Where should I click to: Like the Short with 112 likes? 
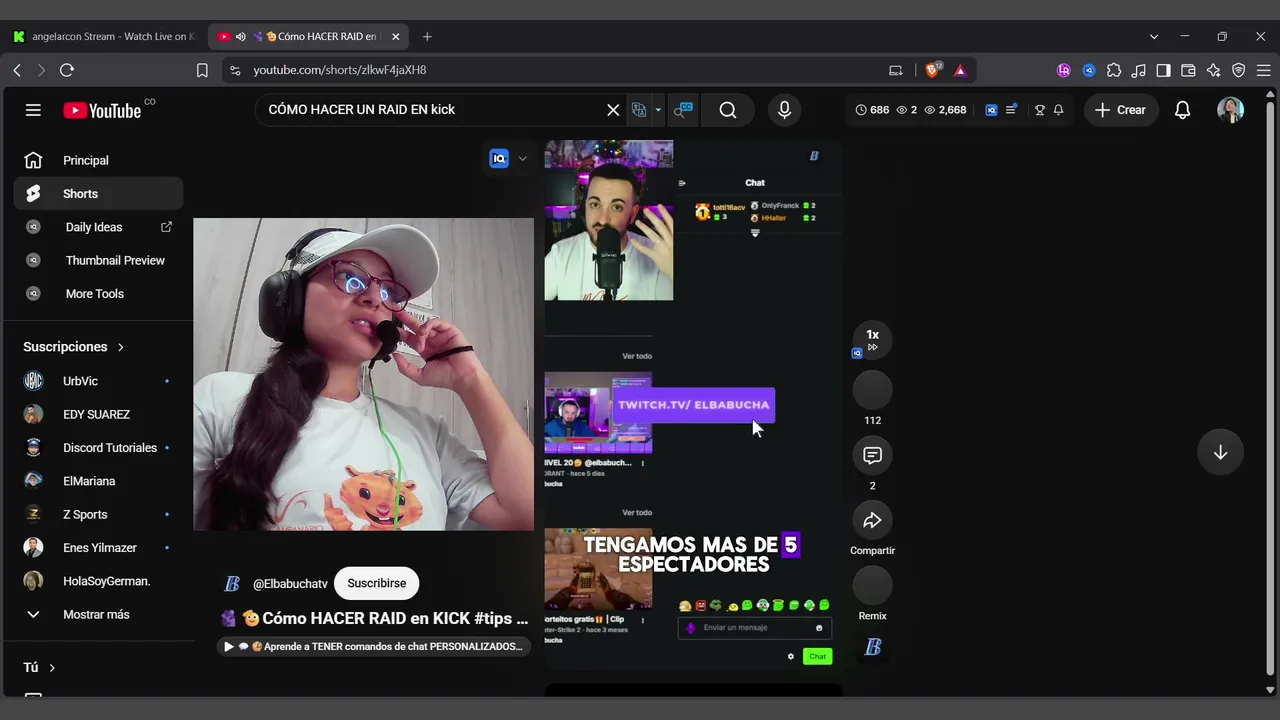tap(872, 390)
